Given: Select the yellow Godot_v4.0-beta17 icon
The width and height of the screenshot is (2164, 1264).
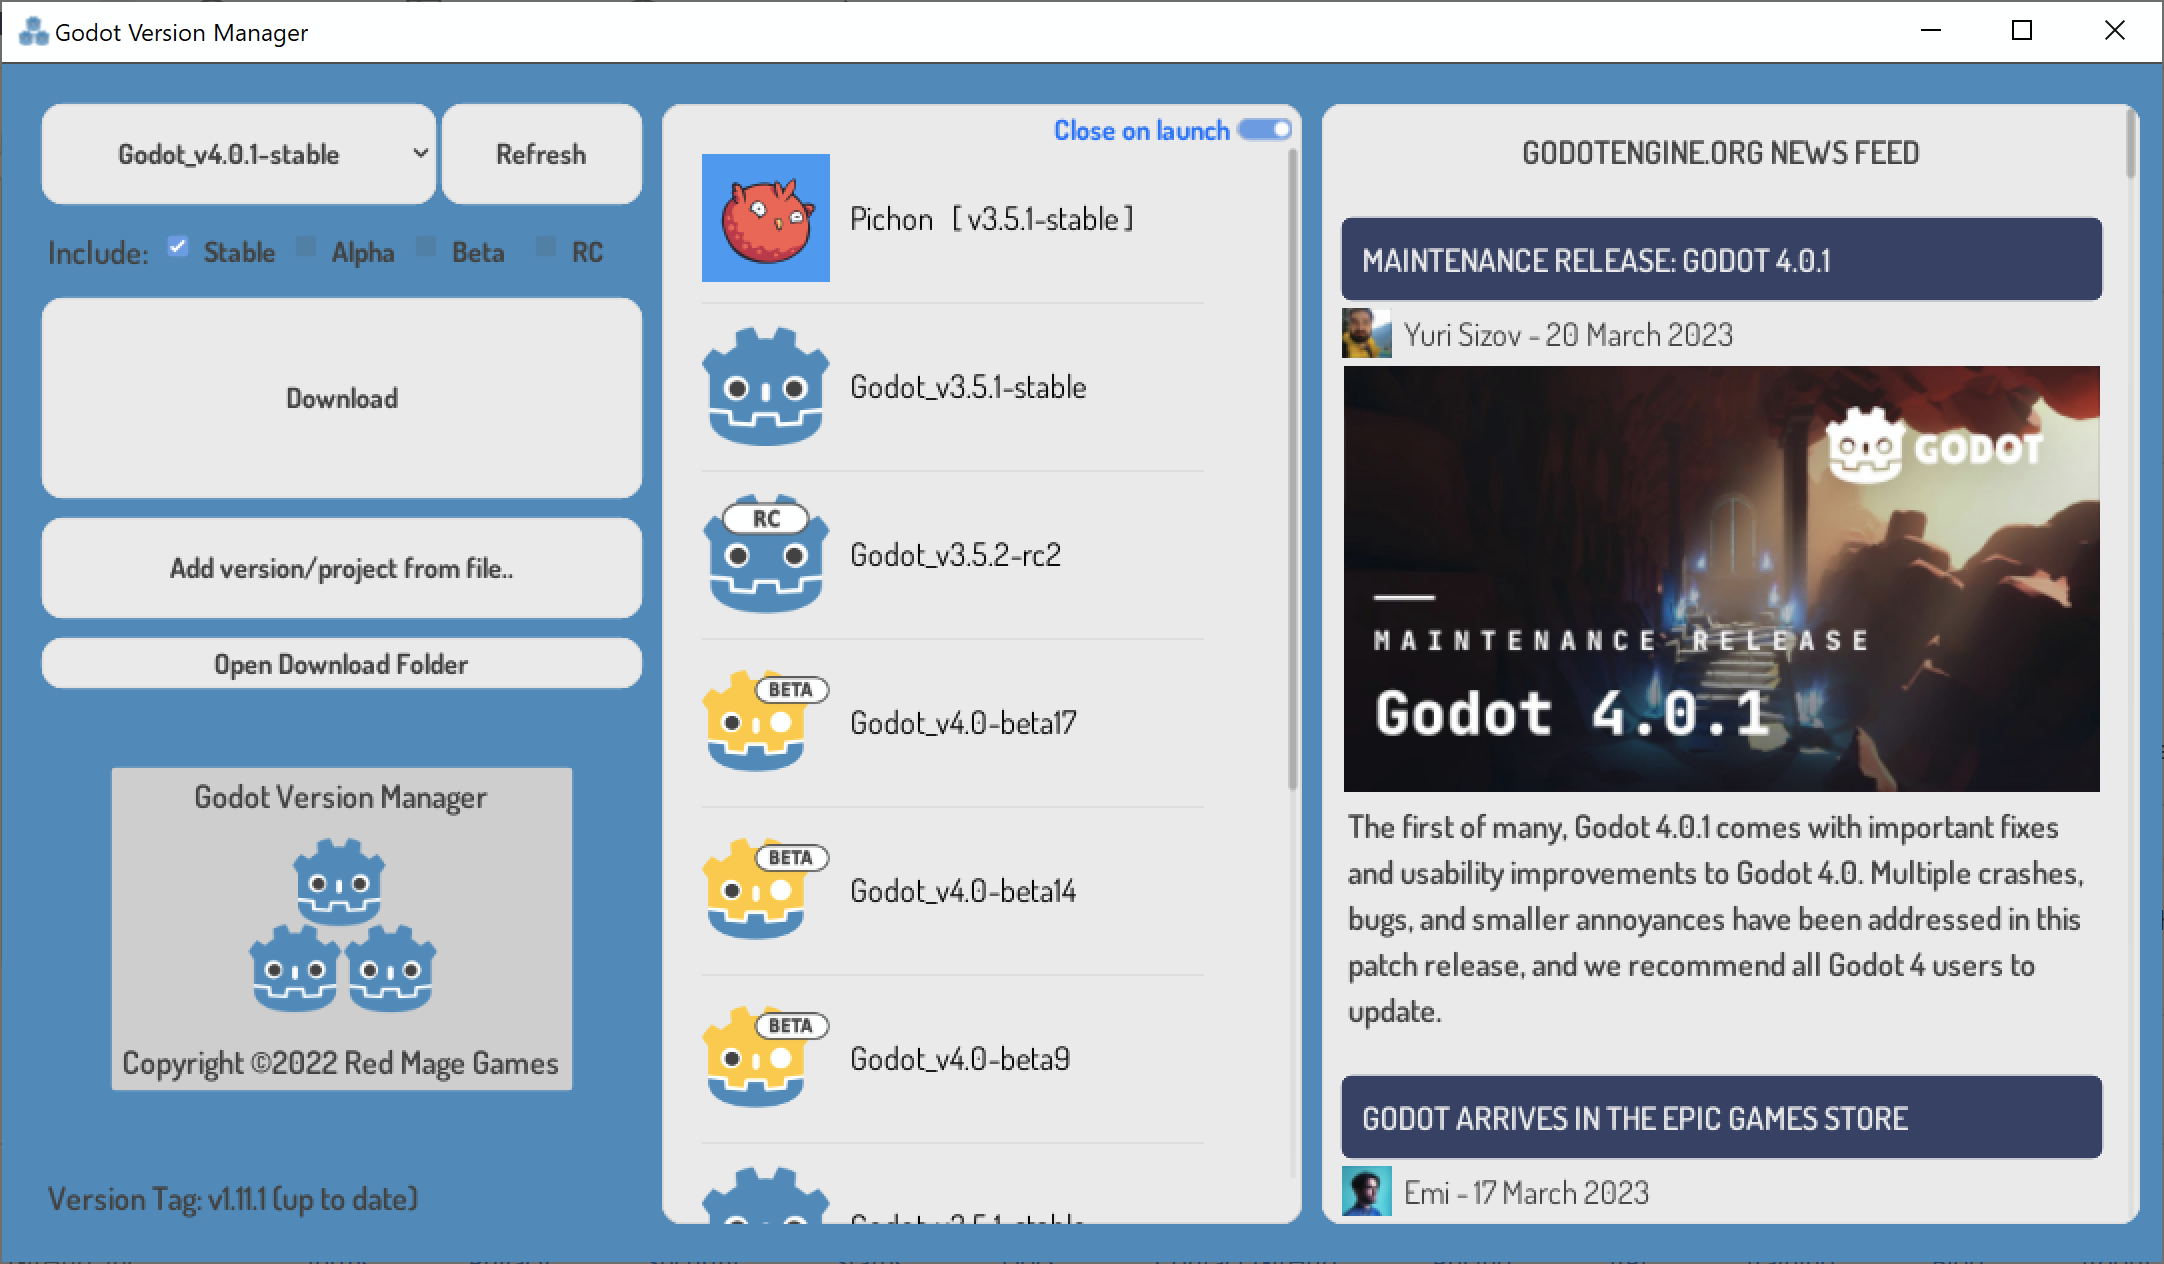Looking at the screenshot, I should [x=755, y=723].
